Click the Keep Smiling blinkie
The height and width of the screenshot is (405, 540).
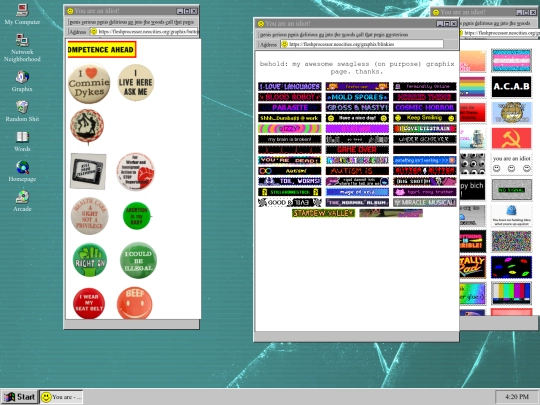click(425, 118)
